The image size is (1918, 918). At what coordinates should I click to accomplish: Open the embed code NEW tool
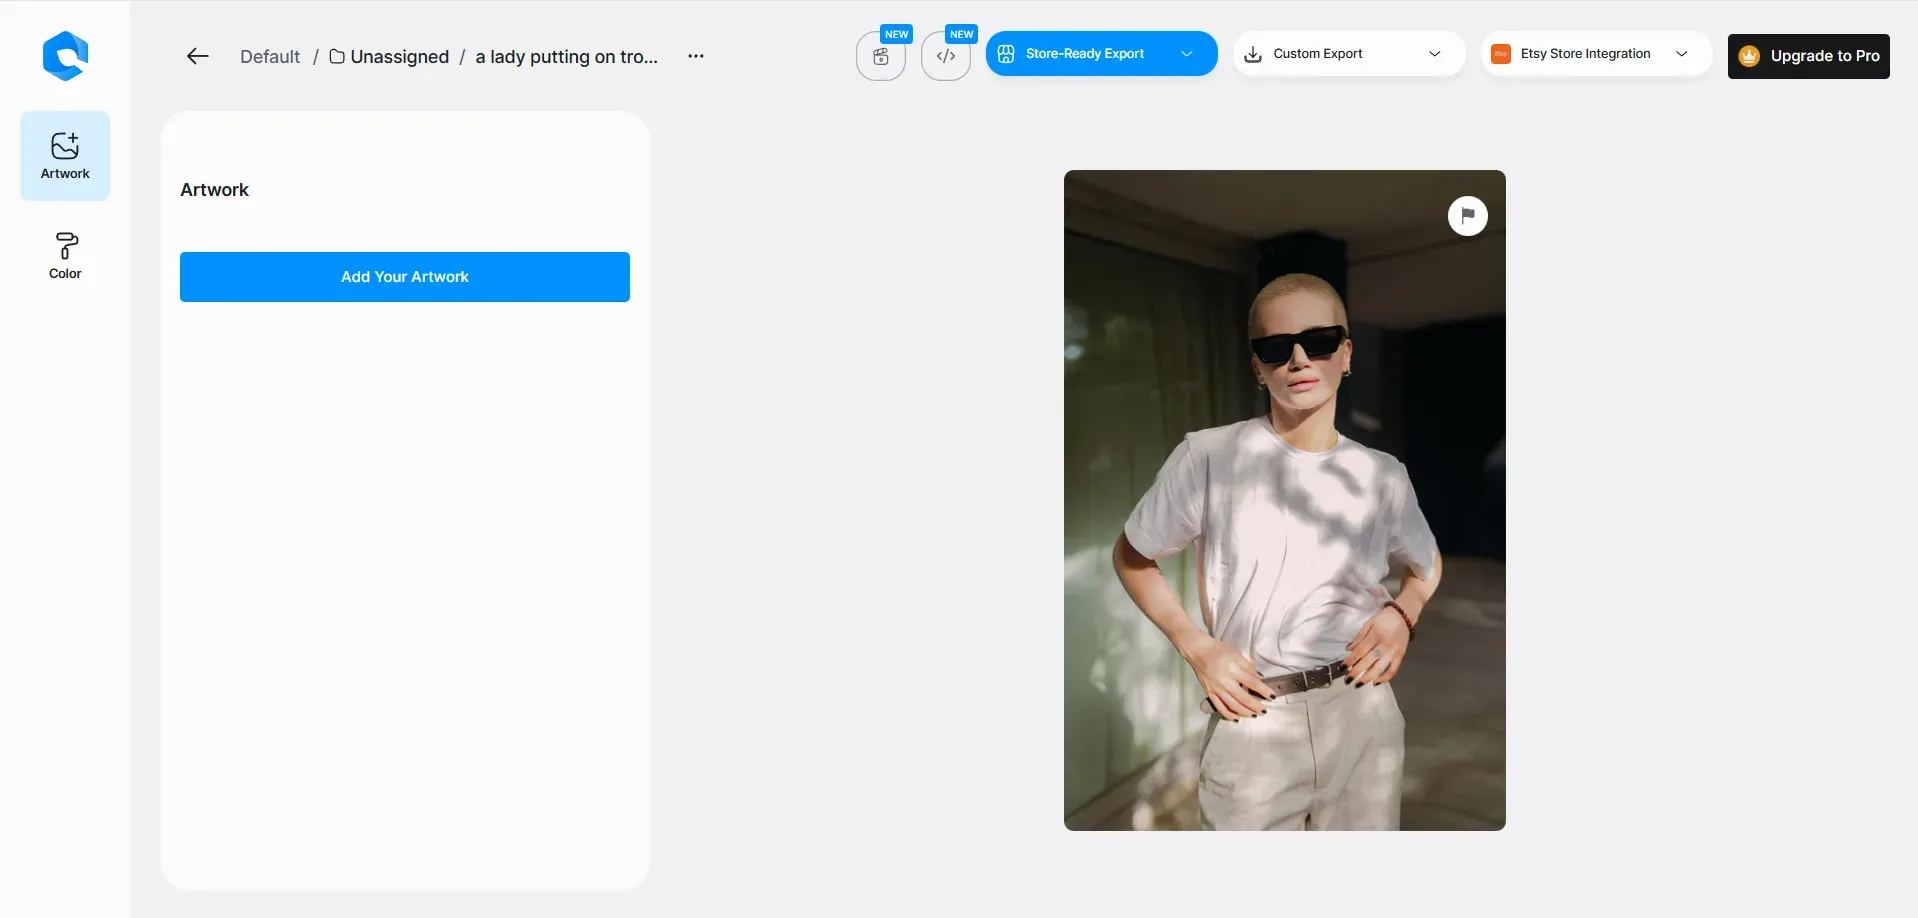coord(946,57)
